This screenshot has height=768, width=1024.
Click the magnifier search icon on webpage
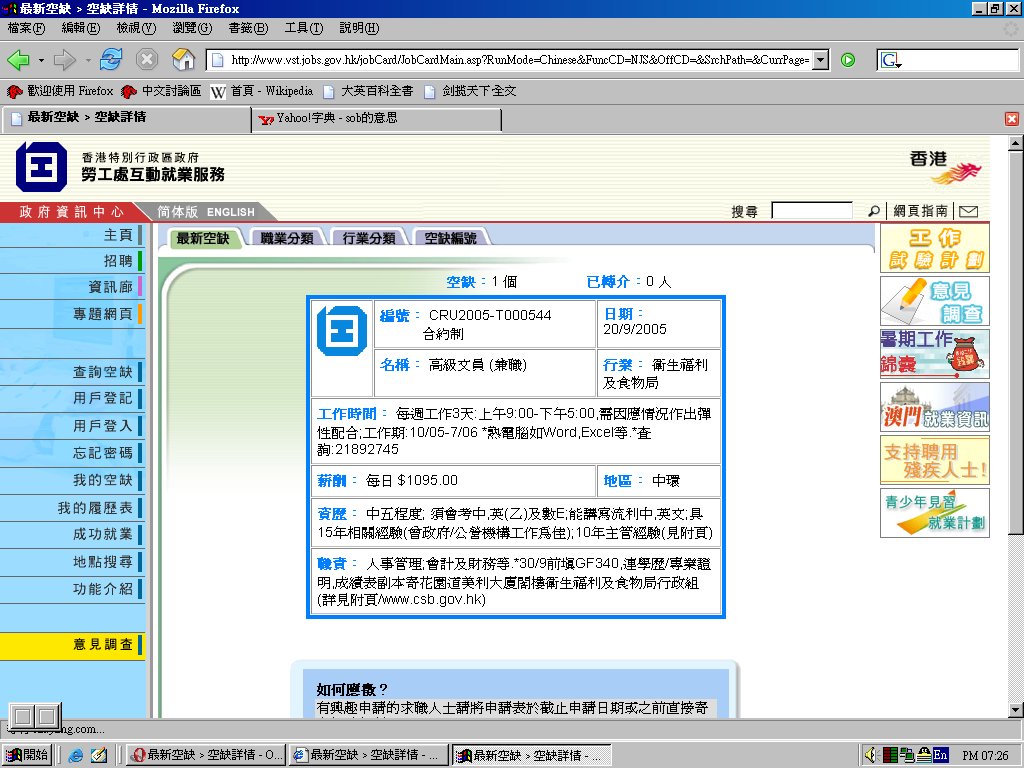873,211
